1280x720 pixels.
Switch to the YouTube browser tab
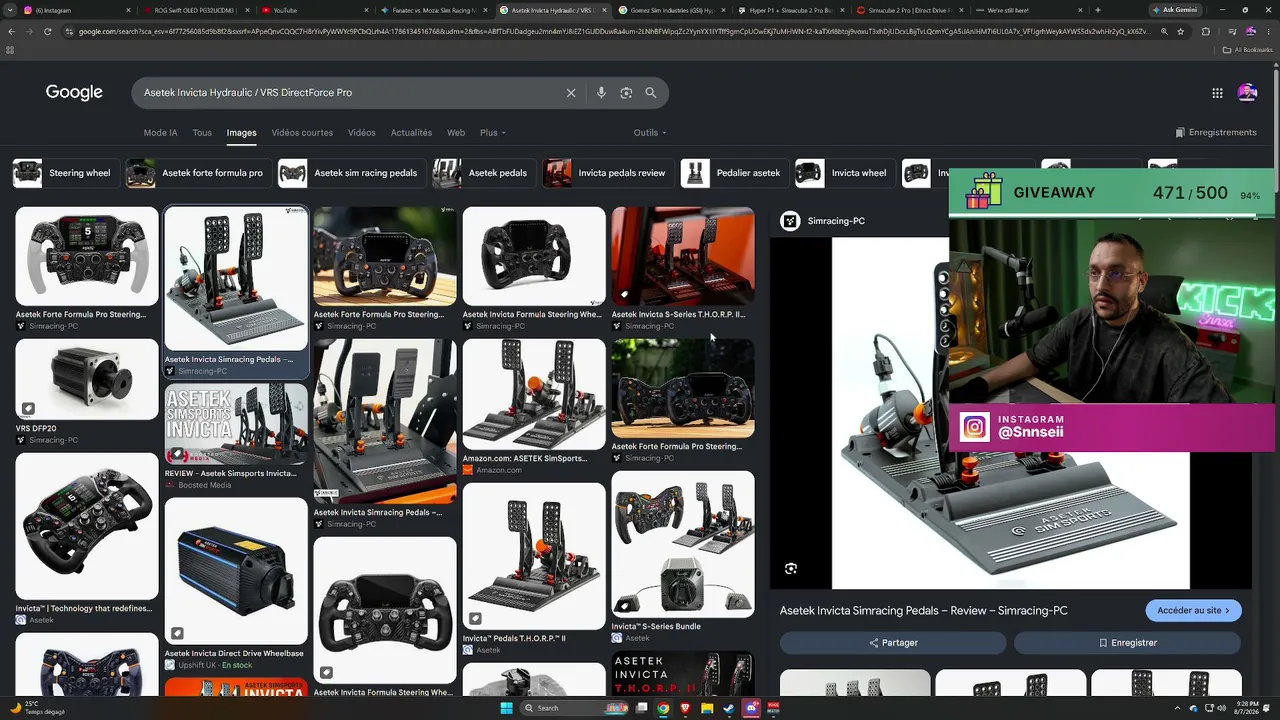coord(315,10)
